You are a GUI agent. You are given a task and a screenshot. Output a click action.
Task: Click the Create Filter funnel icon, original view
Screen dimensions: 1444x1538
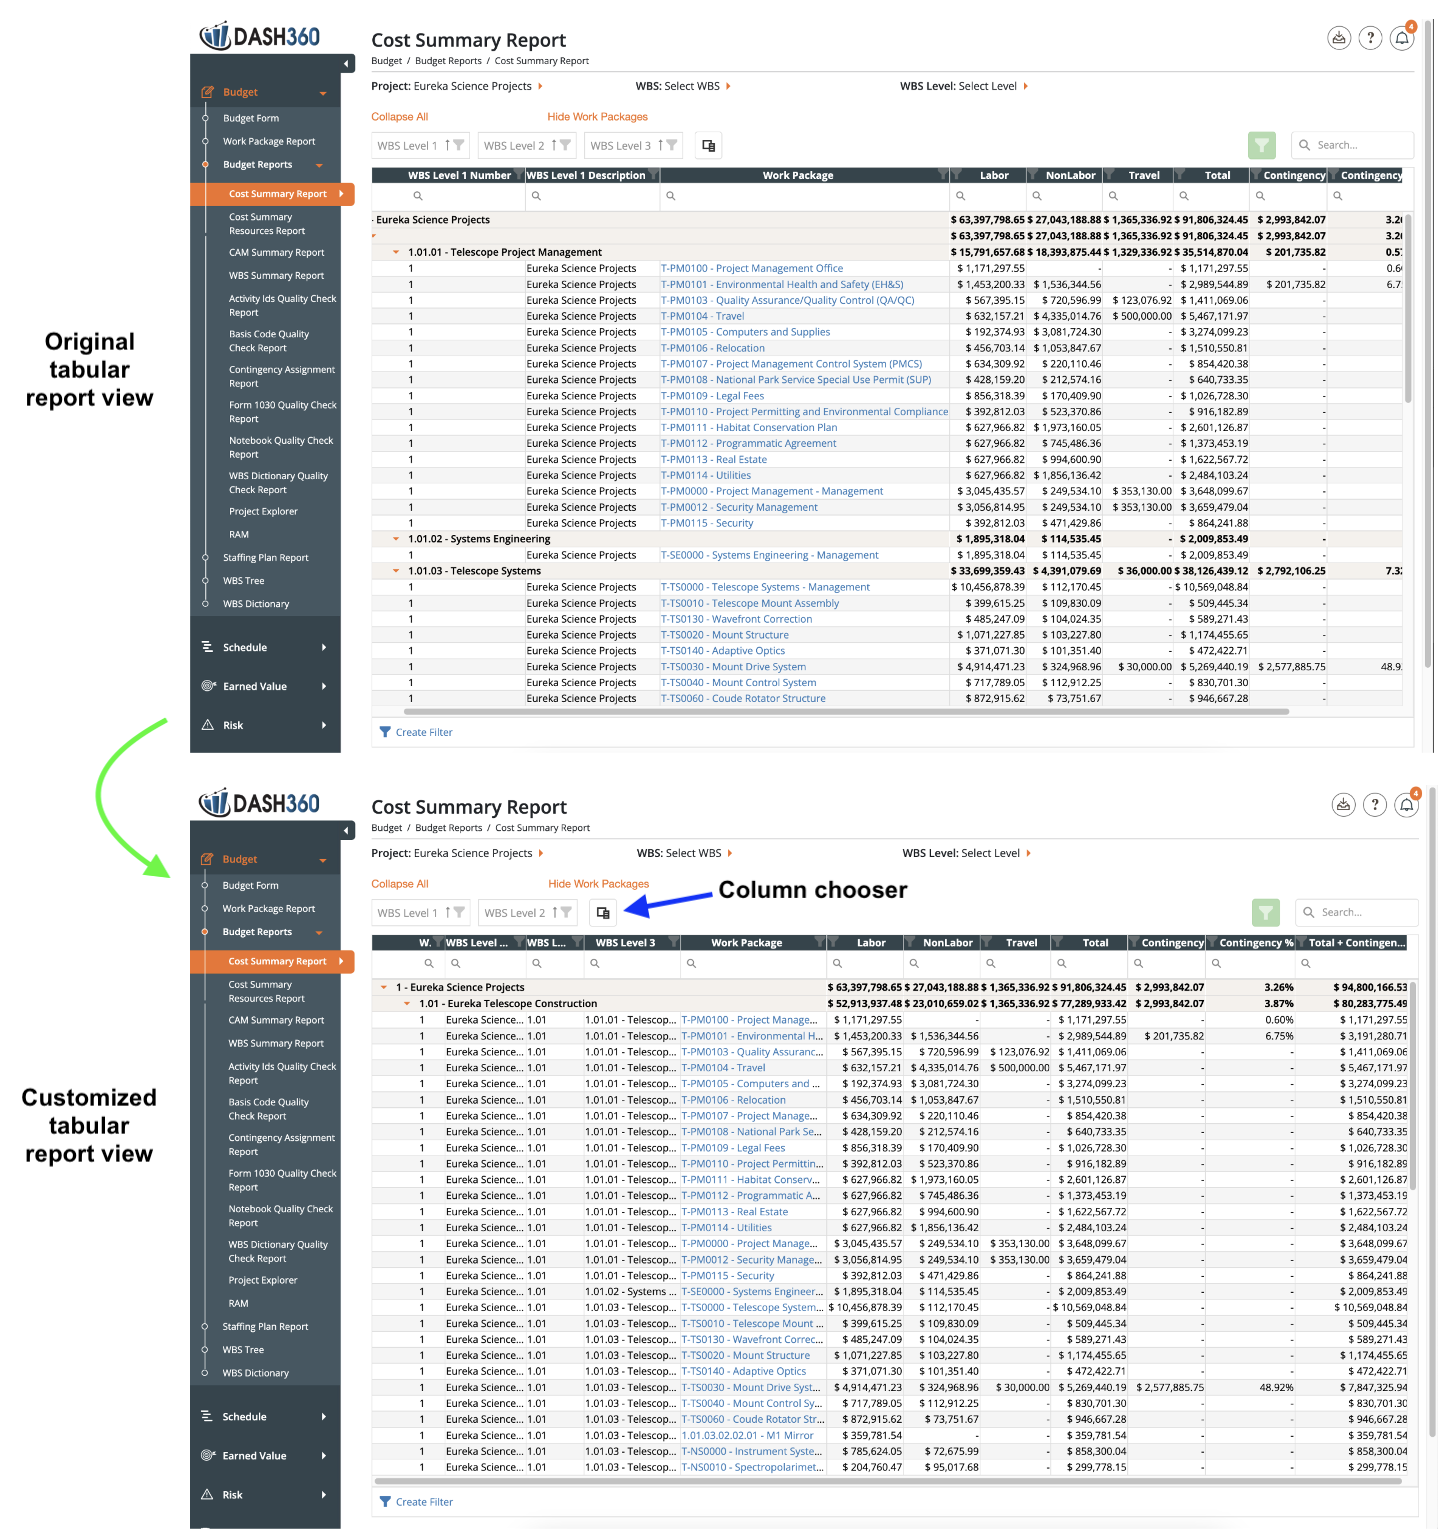click(385, 732)
